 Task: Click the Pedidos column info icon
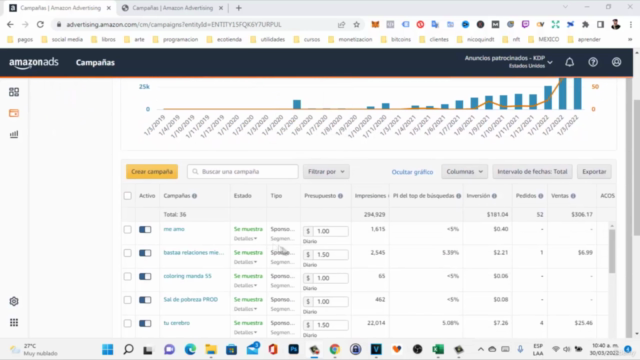click(x=540, y=196)
